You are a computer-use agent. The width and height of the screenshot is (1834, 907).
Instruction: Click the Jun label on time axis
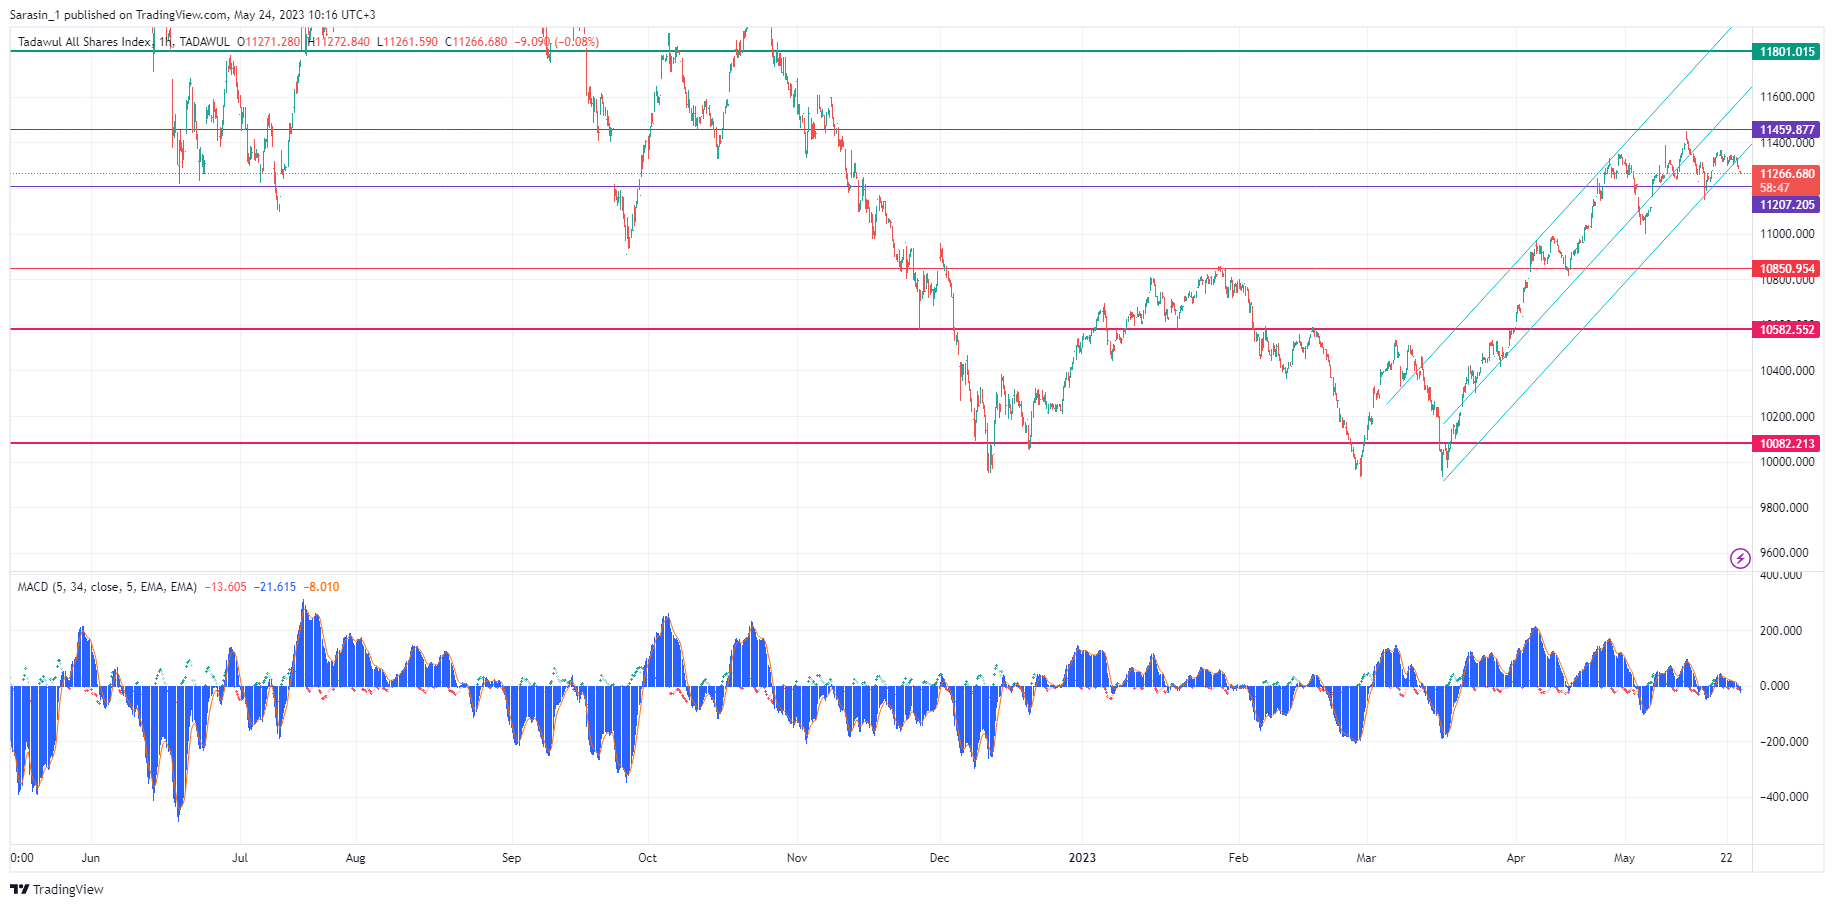click(91, 858)
